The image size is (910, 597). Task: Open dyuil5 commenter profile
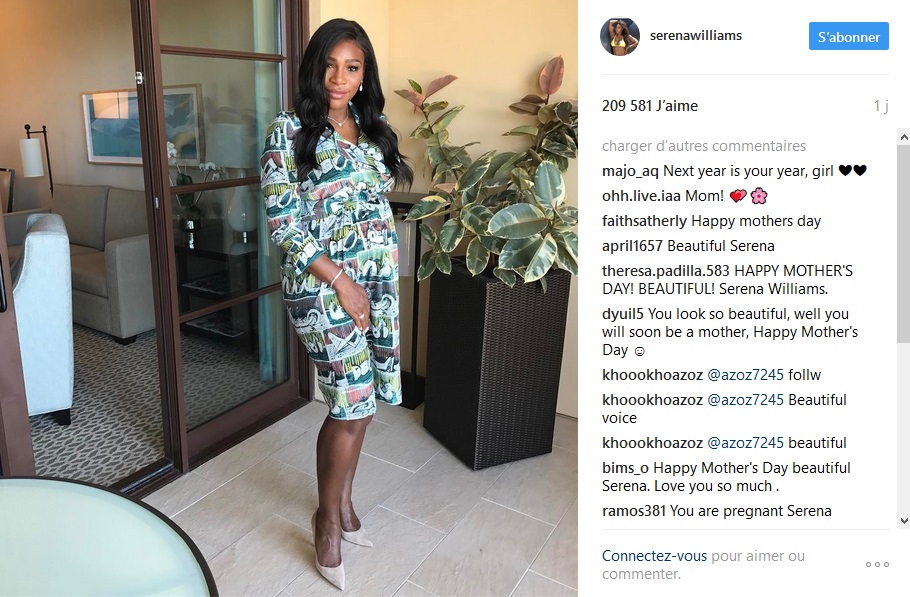coord(623,314)
